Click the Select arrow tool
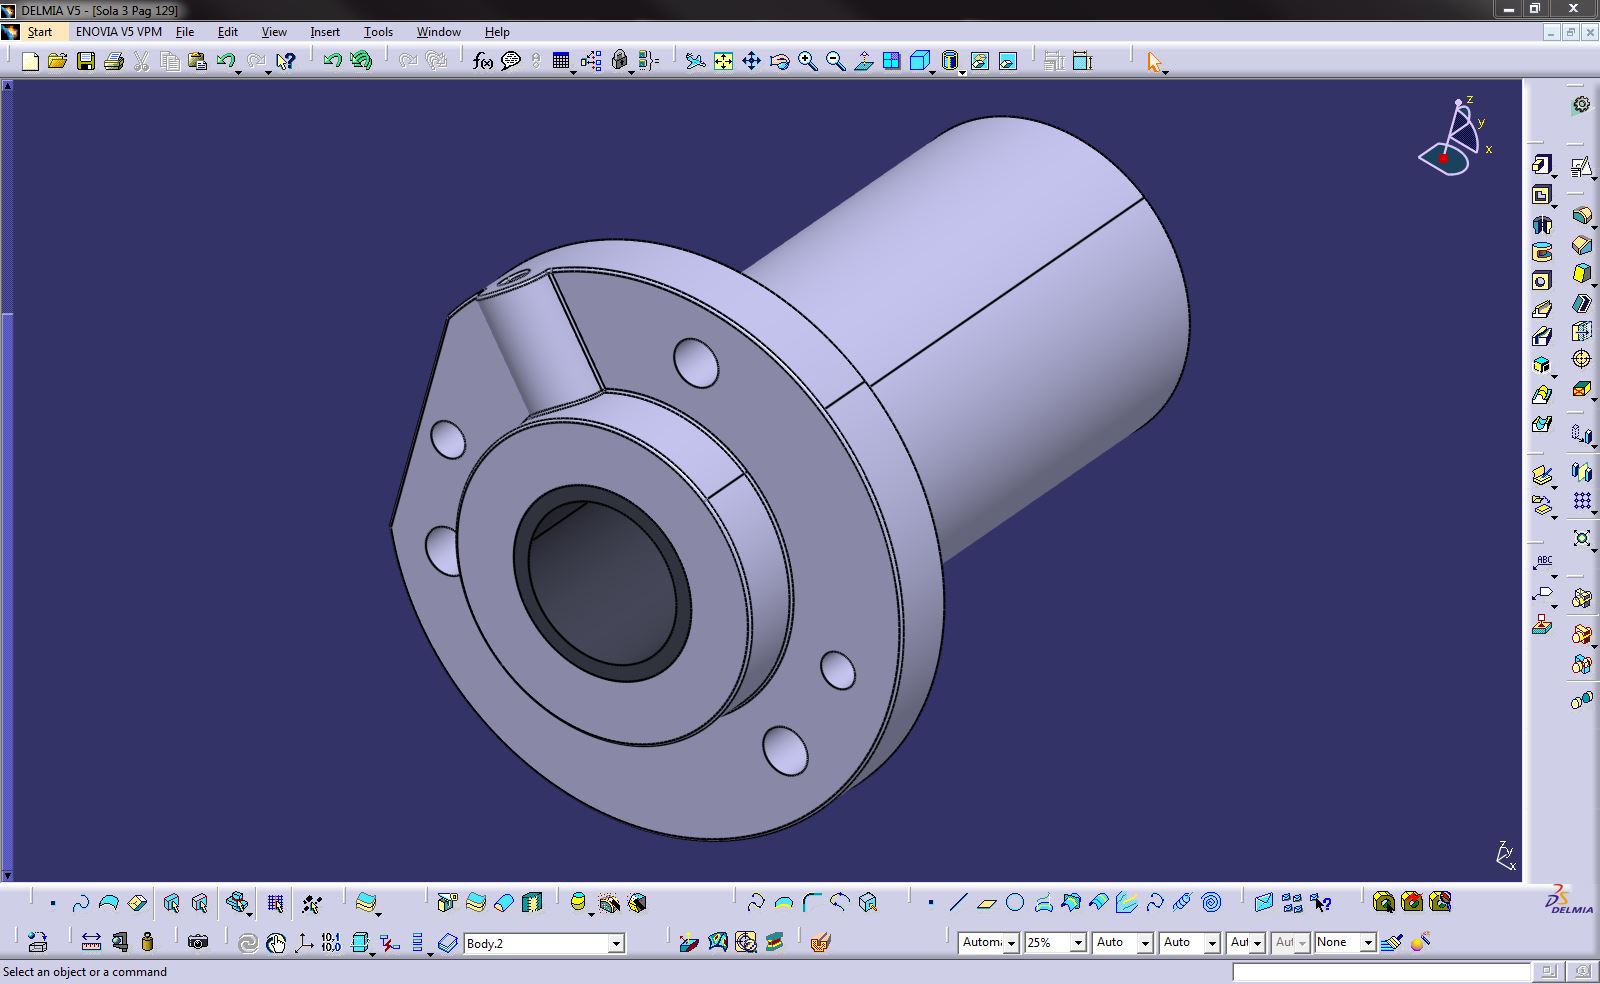This screenshot has height=984, width=1600. coord(1154,61)
